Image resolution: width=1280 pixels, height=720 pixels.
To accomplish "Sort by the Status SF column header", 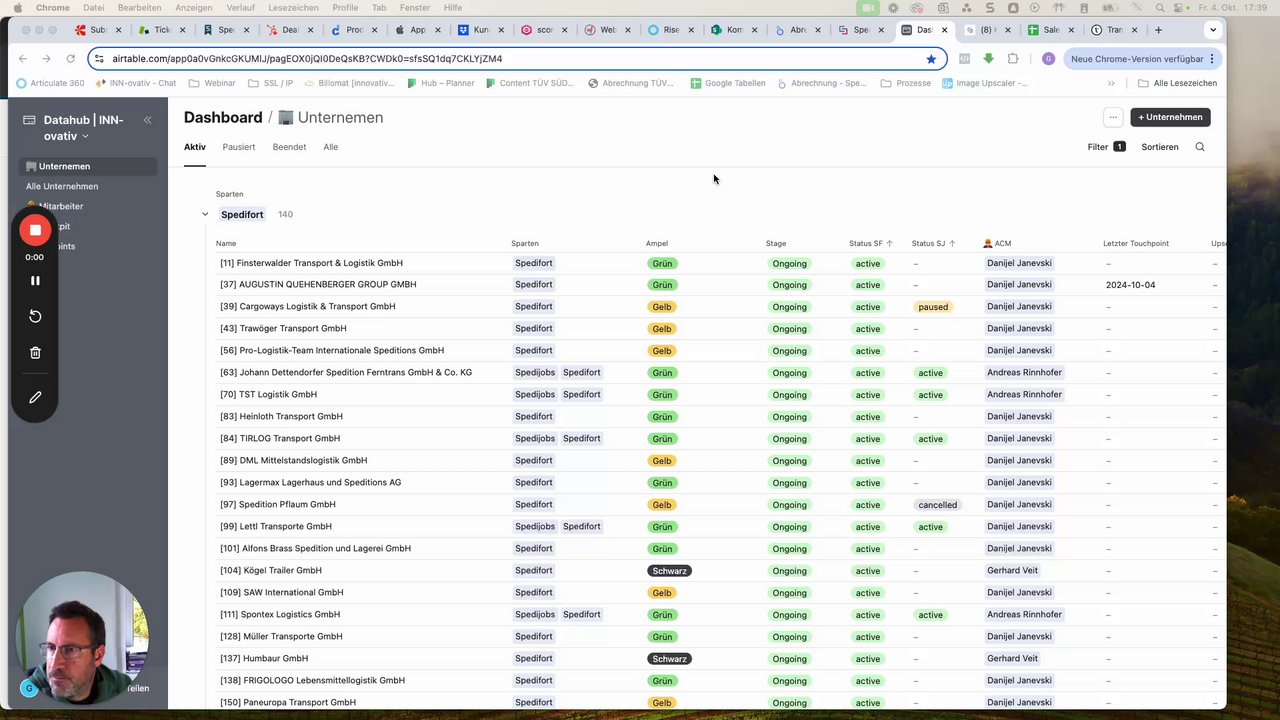I will click(x=870, y=243).
